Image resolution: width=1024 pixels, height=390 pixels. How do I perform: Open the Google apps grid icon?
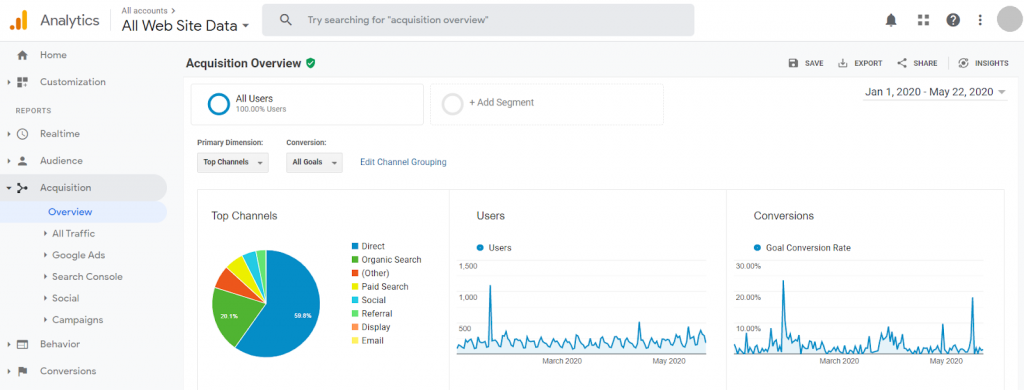(x=923, y=20)
